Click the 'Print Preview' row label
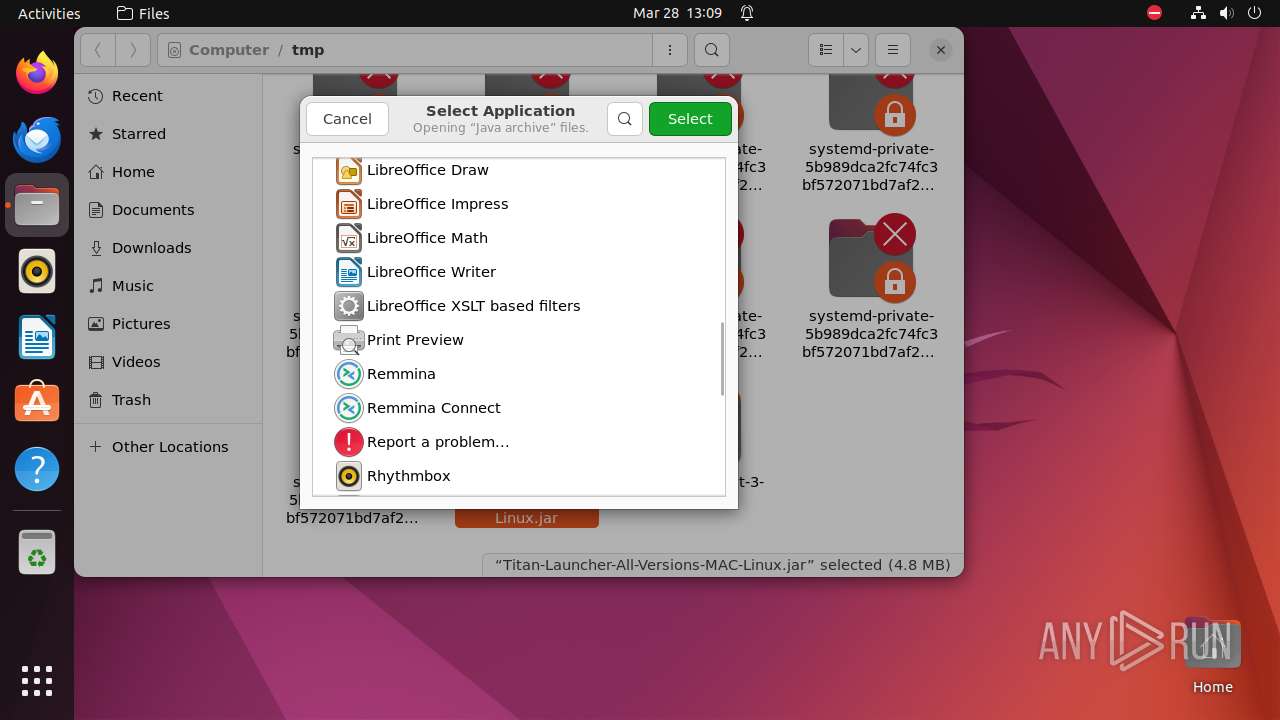 (415, 340)
